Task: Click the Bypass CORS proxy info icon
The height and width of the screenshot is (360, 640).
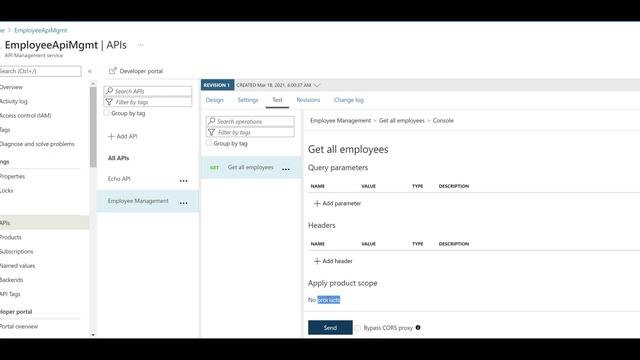Action: 418,327
